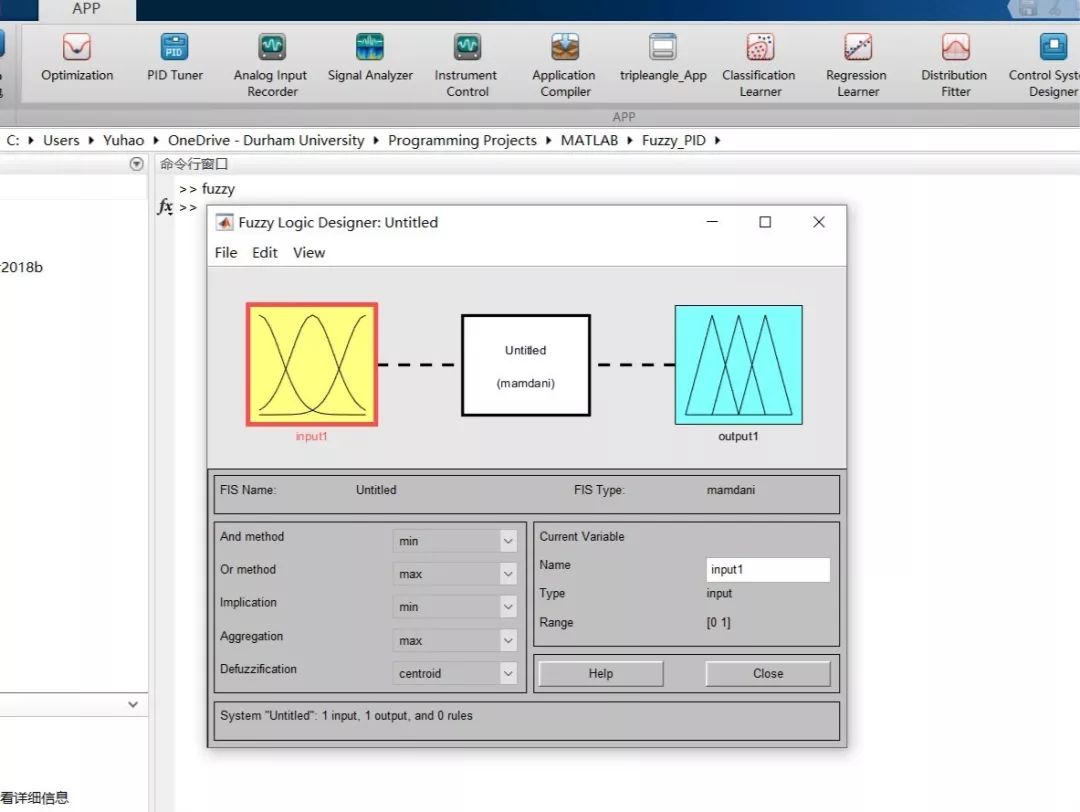Open the Optimization app

pos(76,59)
